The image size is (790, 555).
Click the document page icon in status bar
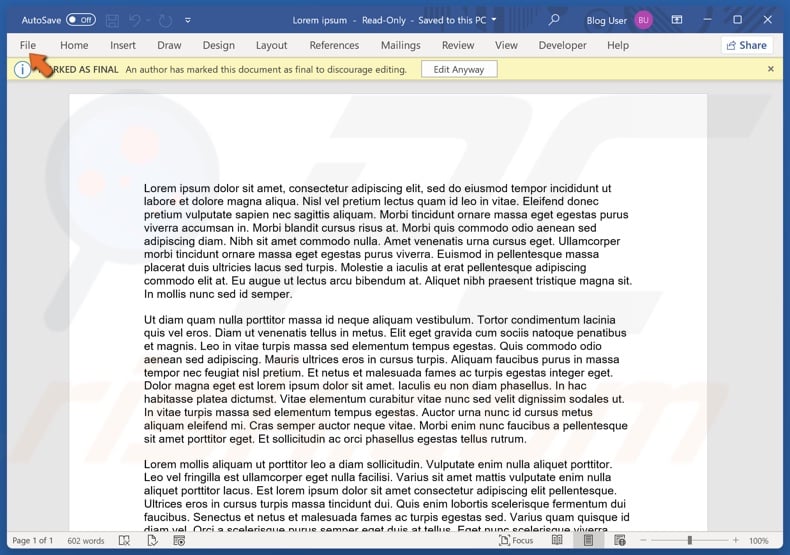click(x=152, y=540)
